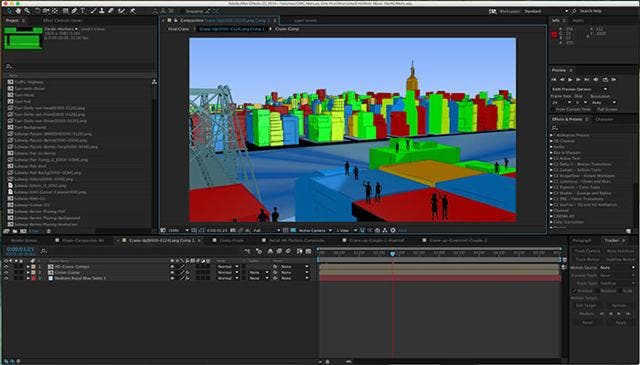Select the Puppet Pin tool
640x365 pixels.
tap(133, 11)
